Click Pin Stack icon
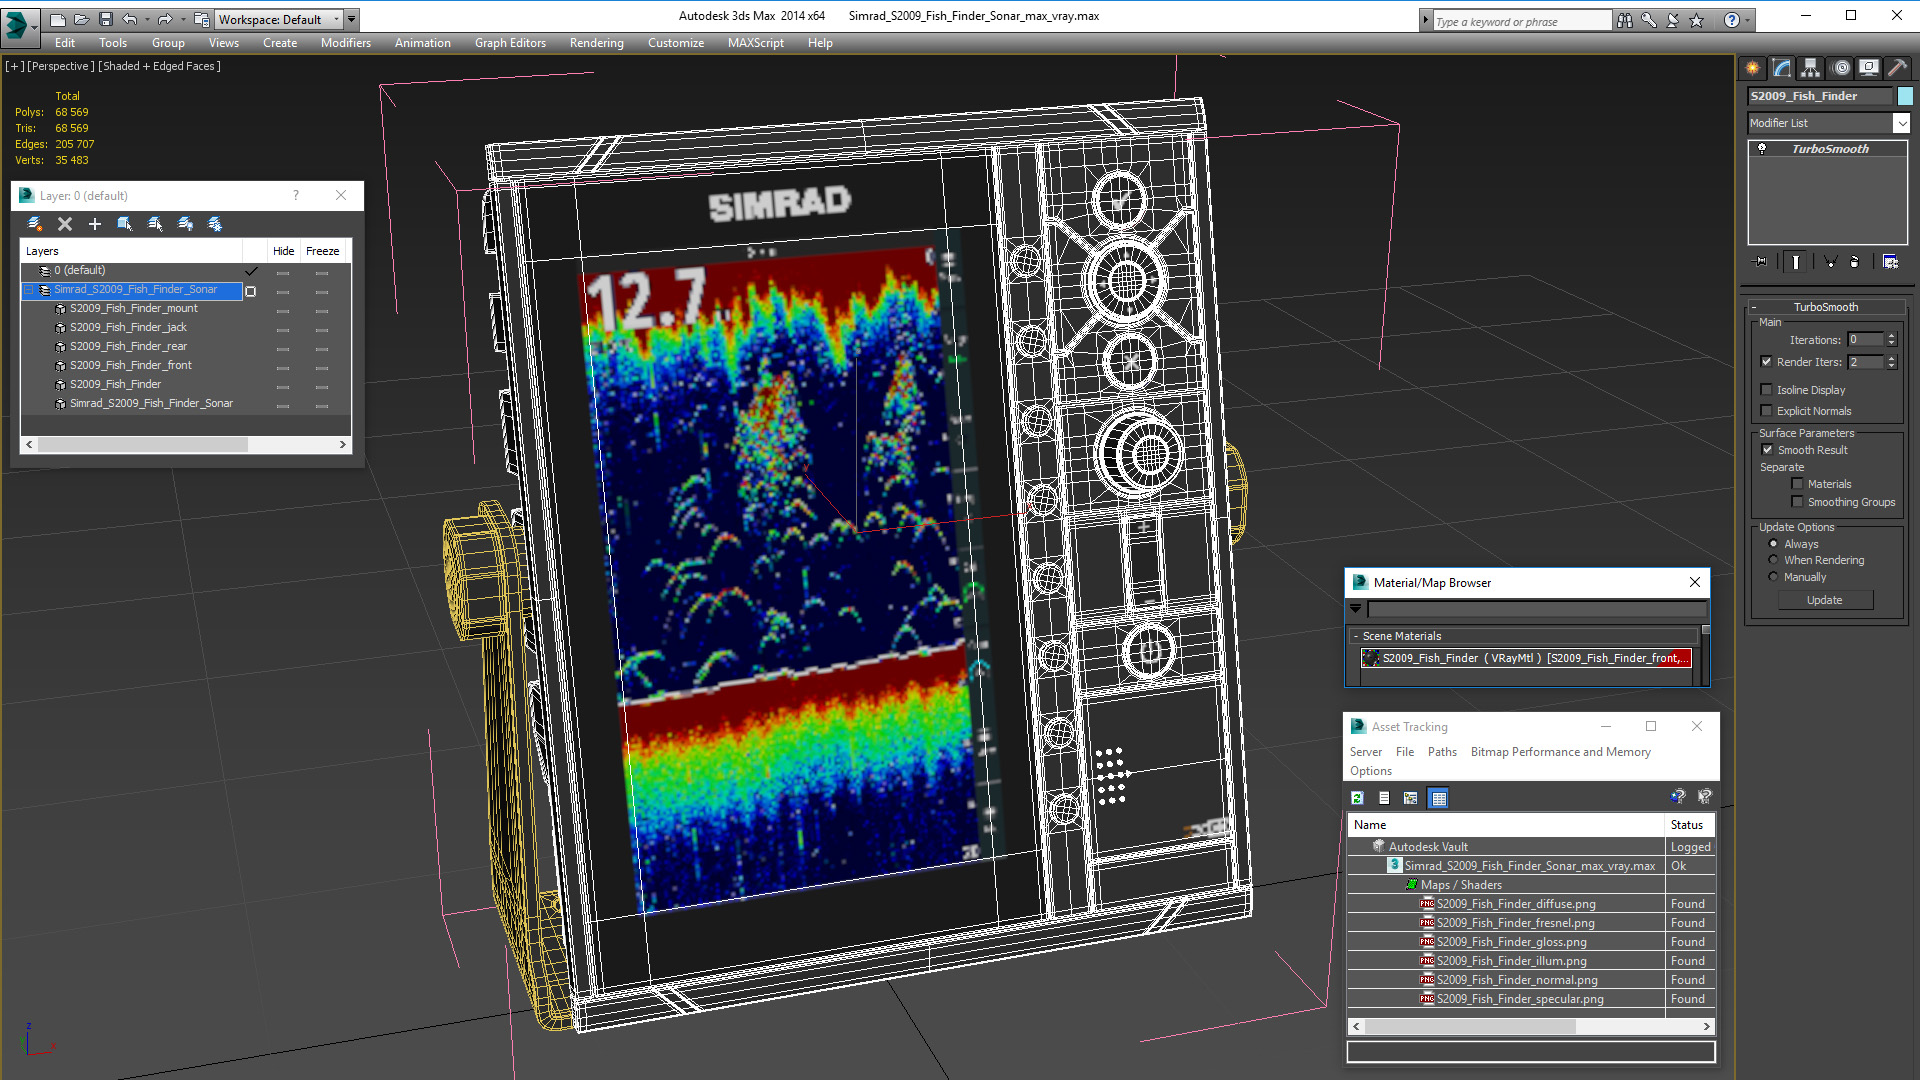 tap(1761, 262)
